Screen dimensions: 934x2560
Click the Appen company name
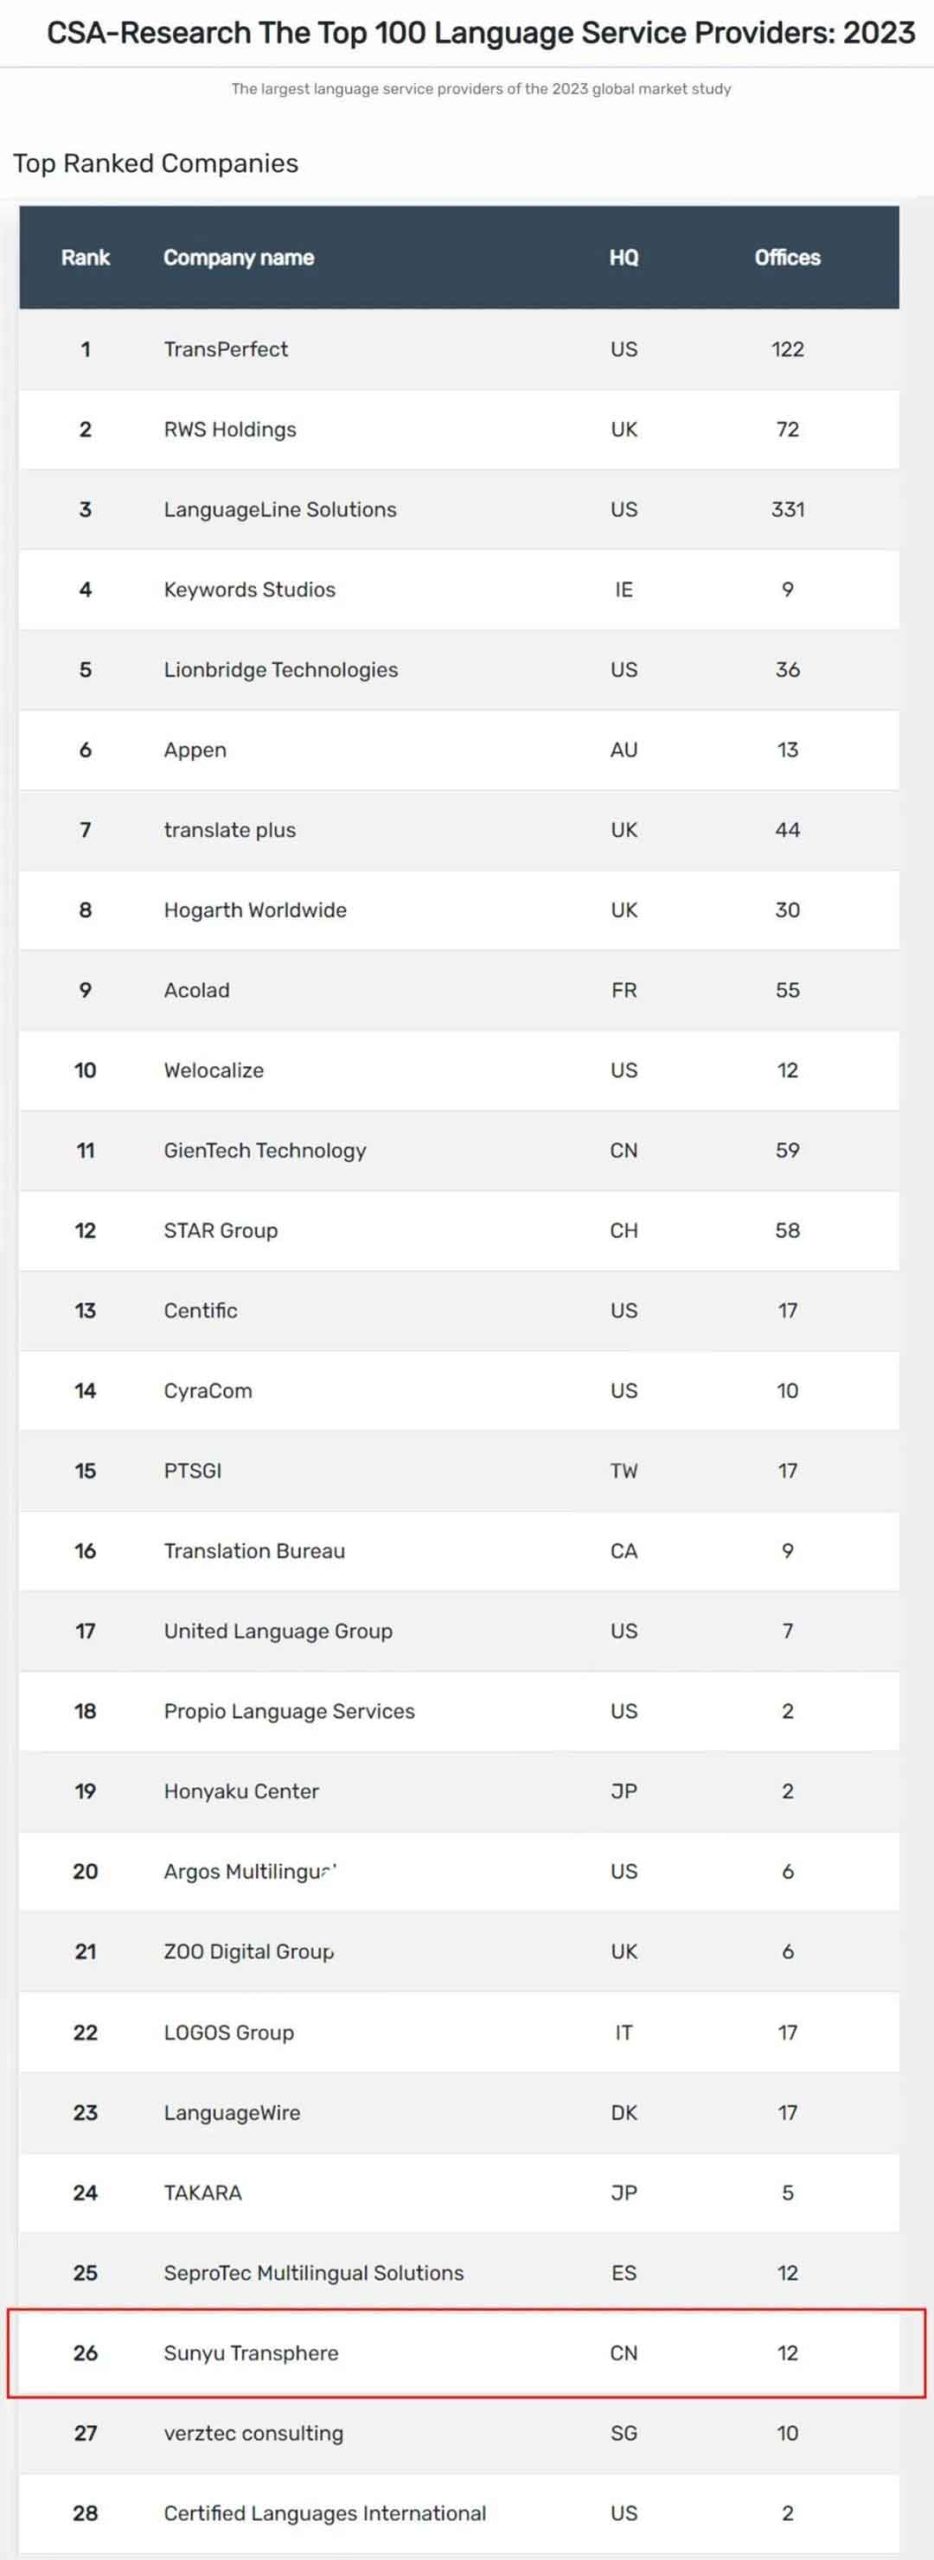(x=195, y=750)
